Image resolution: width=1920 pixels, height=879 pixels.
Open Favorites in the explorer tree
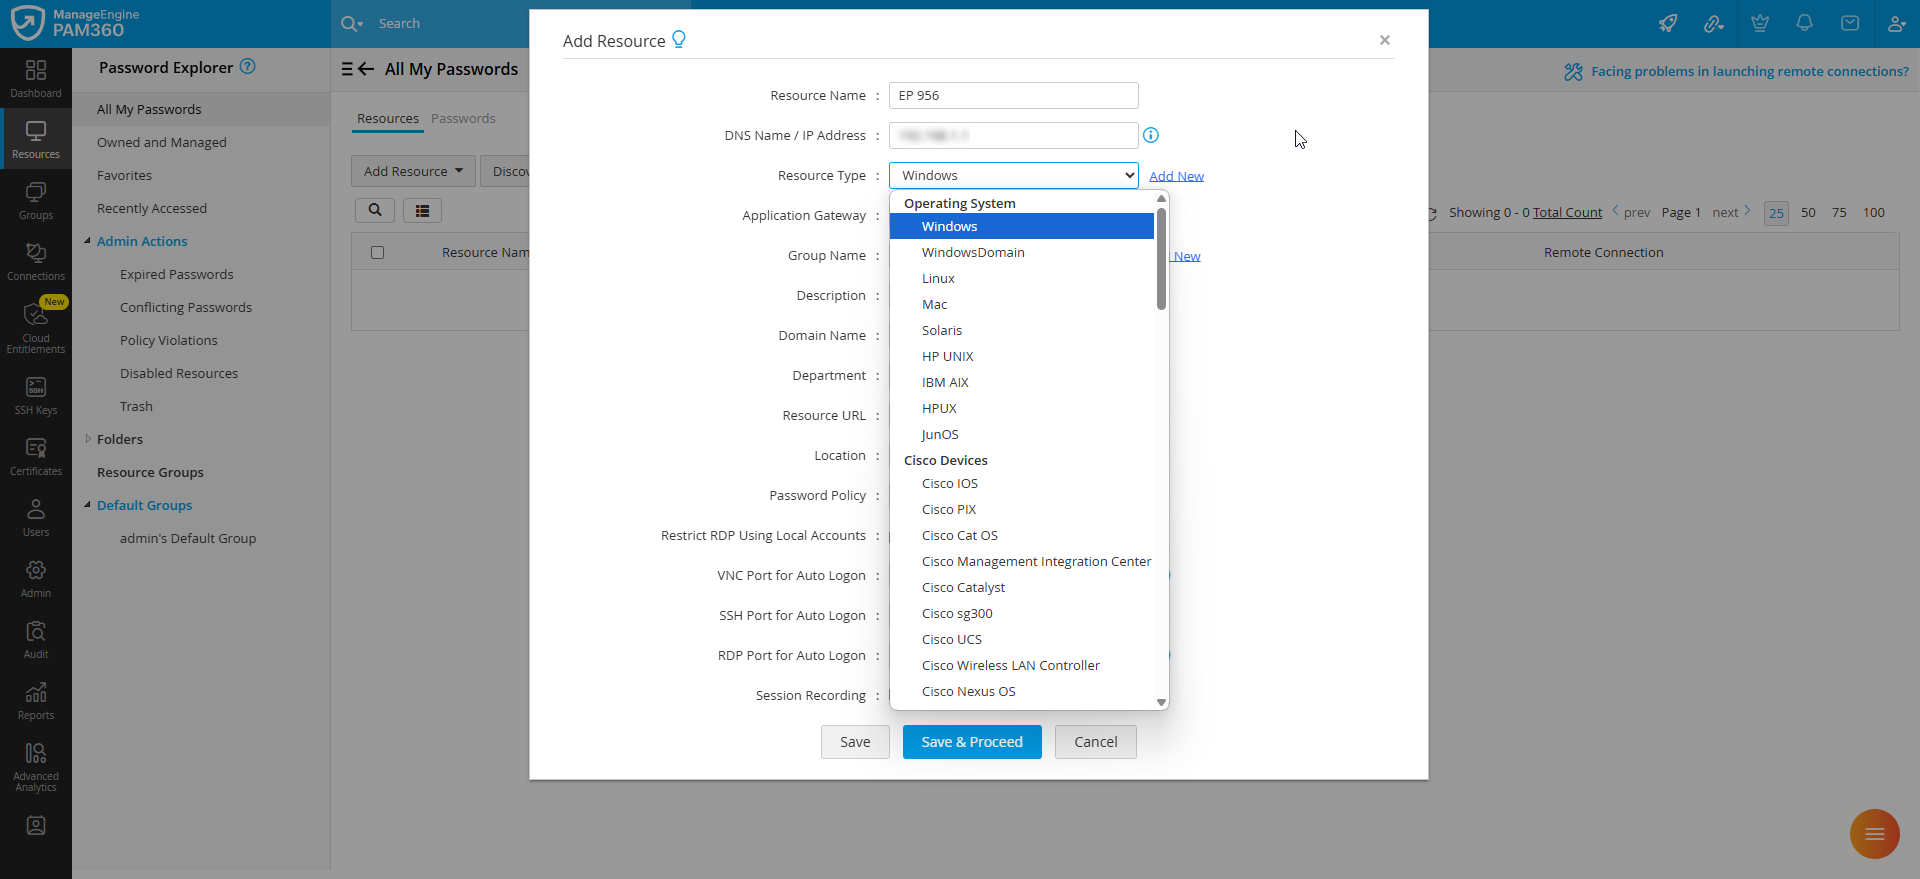[125, 175]
